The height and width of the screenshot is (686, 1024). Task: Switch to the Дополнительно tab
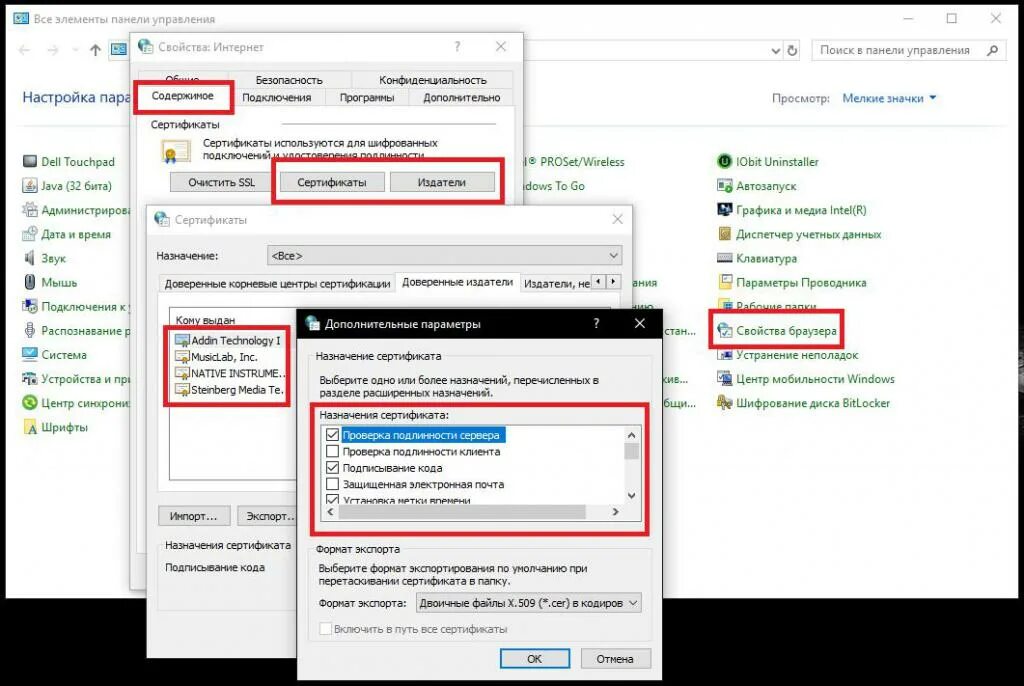coord(462,97)
